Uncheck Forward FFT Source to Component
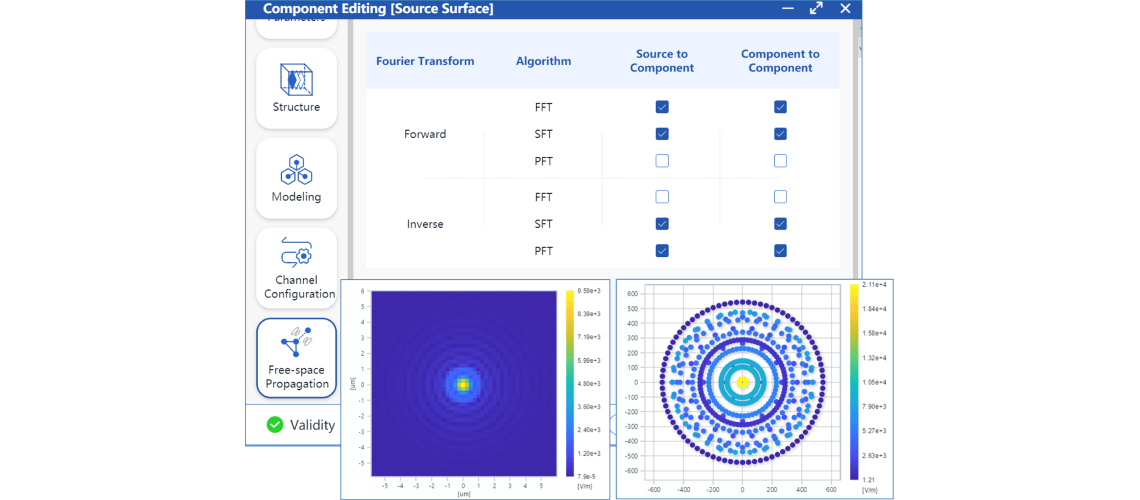This screenshot has height=500, width=1140. (x=662, y=107)
